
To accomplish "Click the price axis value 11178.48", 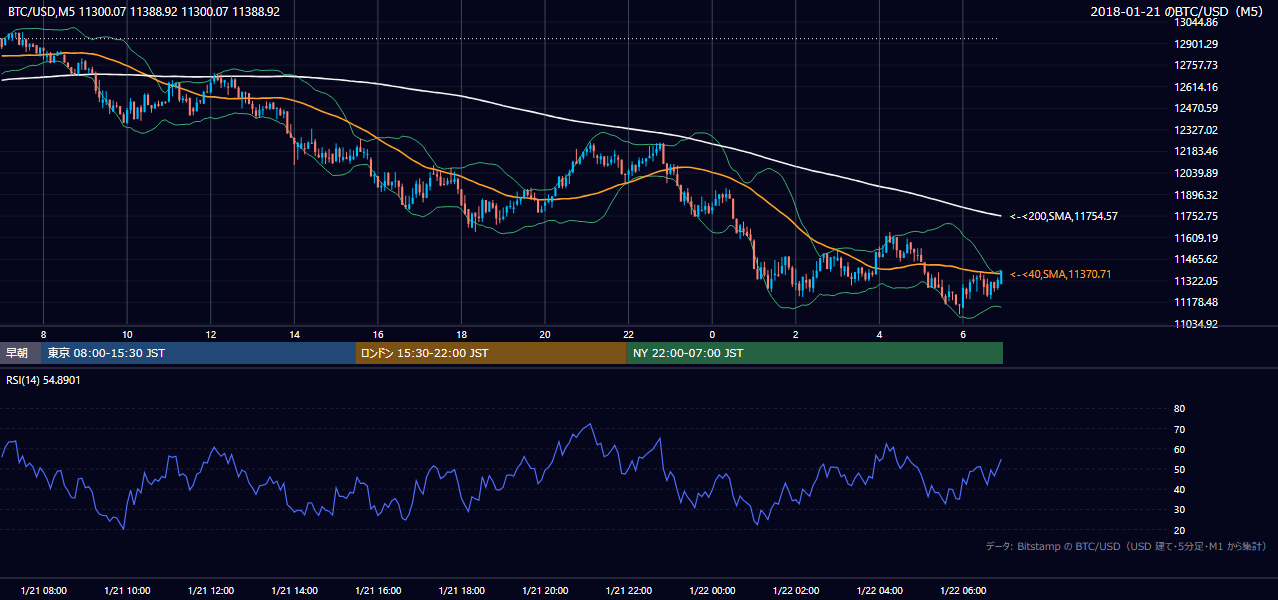I will tap(1197, 302).
